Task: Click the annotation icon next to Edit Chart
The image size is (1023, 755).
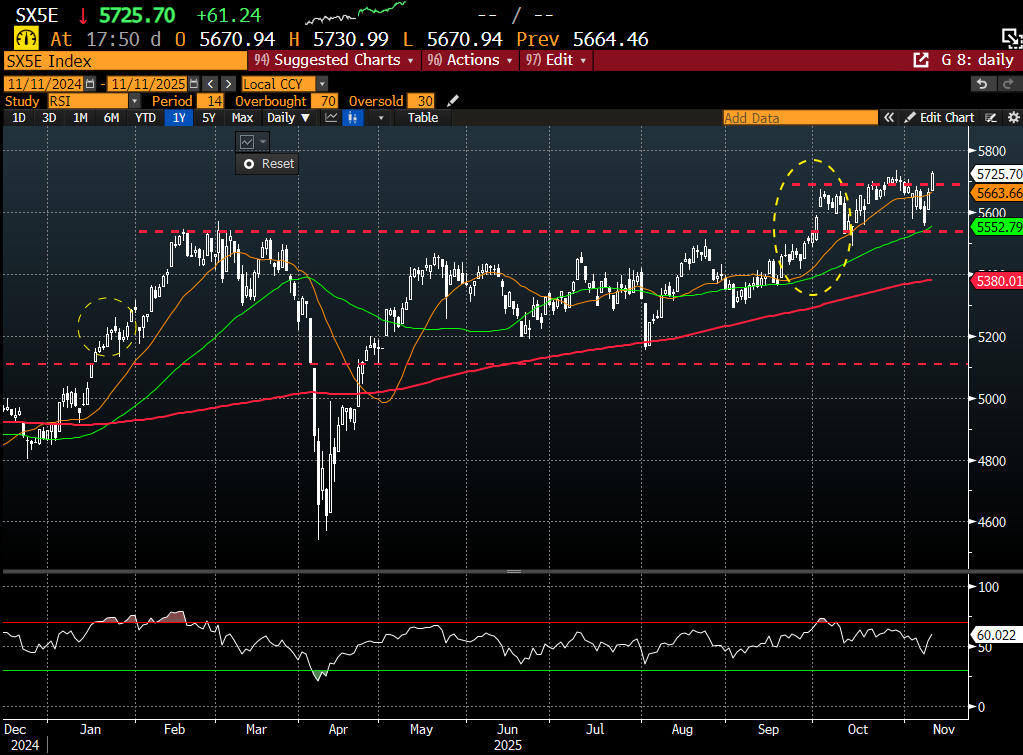Action: 989,118
